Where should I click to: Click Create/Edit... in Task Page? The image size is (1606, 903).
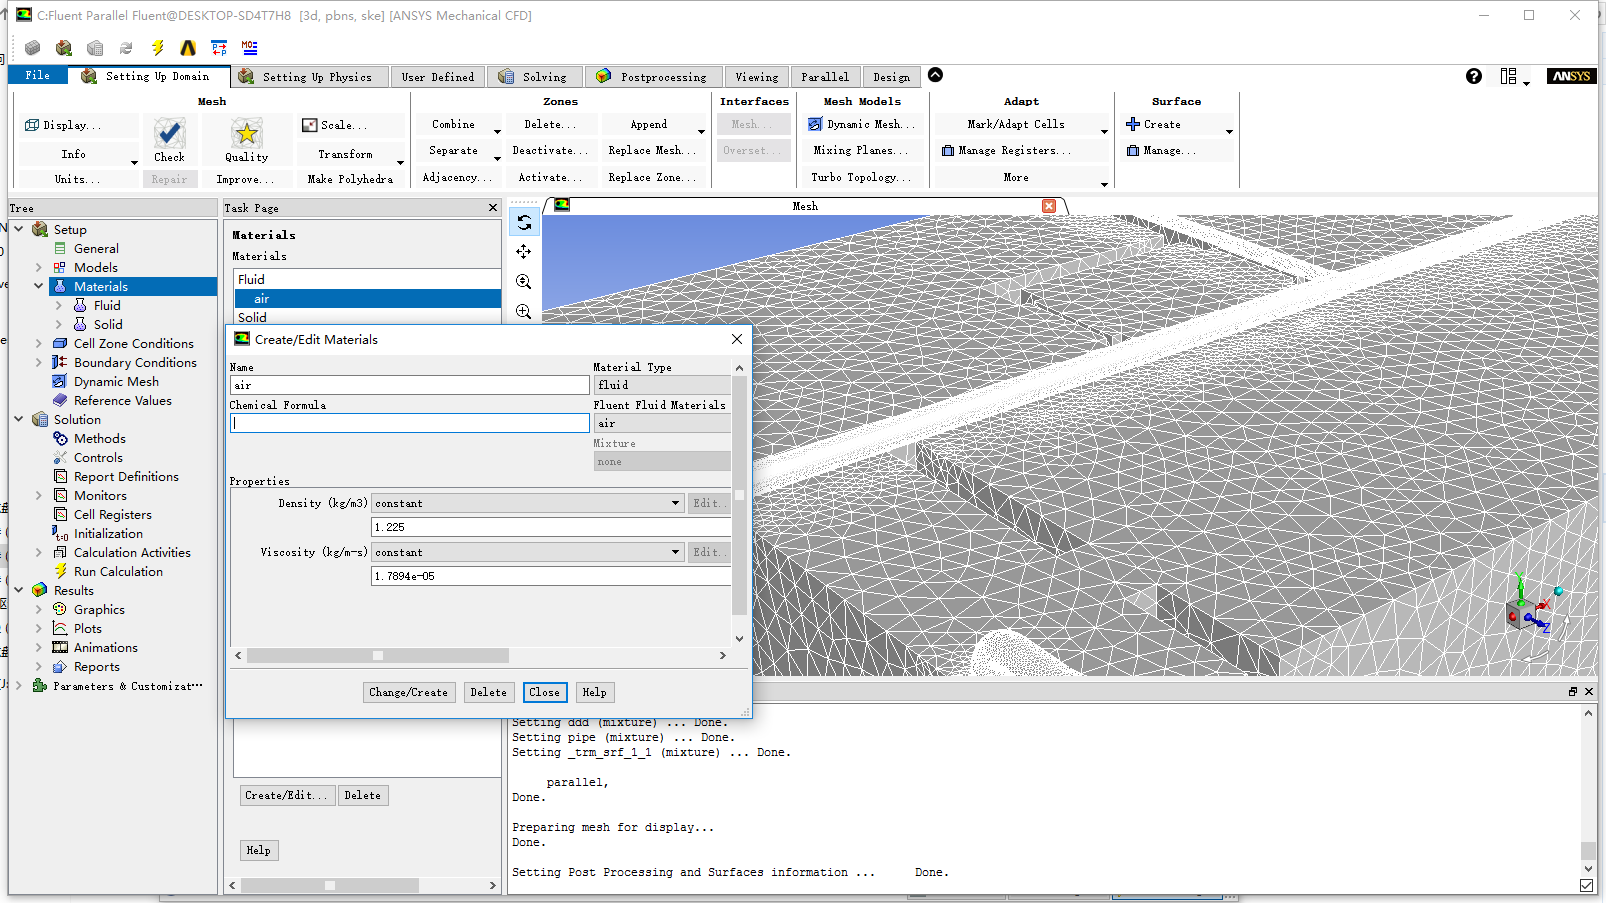pyautogui.click(x=286, y=795)
